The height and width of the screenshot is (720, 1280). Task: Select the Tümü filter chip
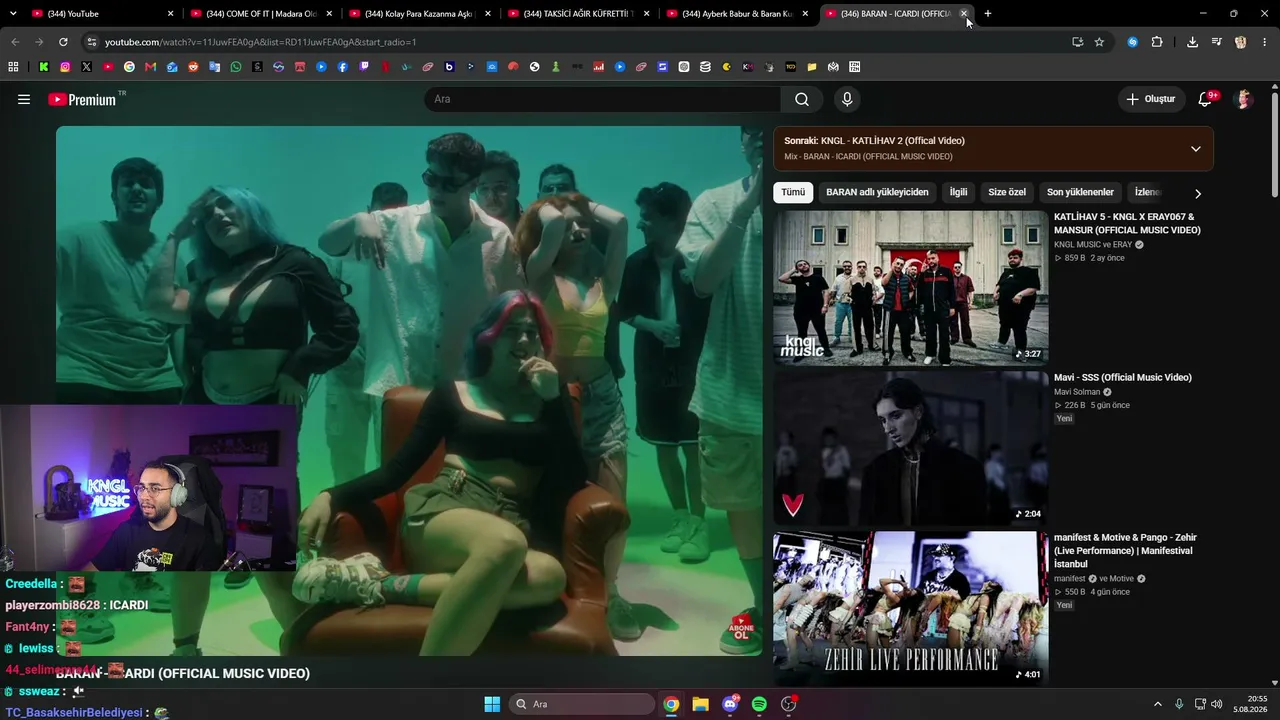(x=793, y=192)
